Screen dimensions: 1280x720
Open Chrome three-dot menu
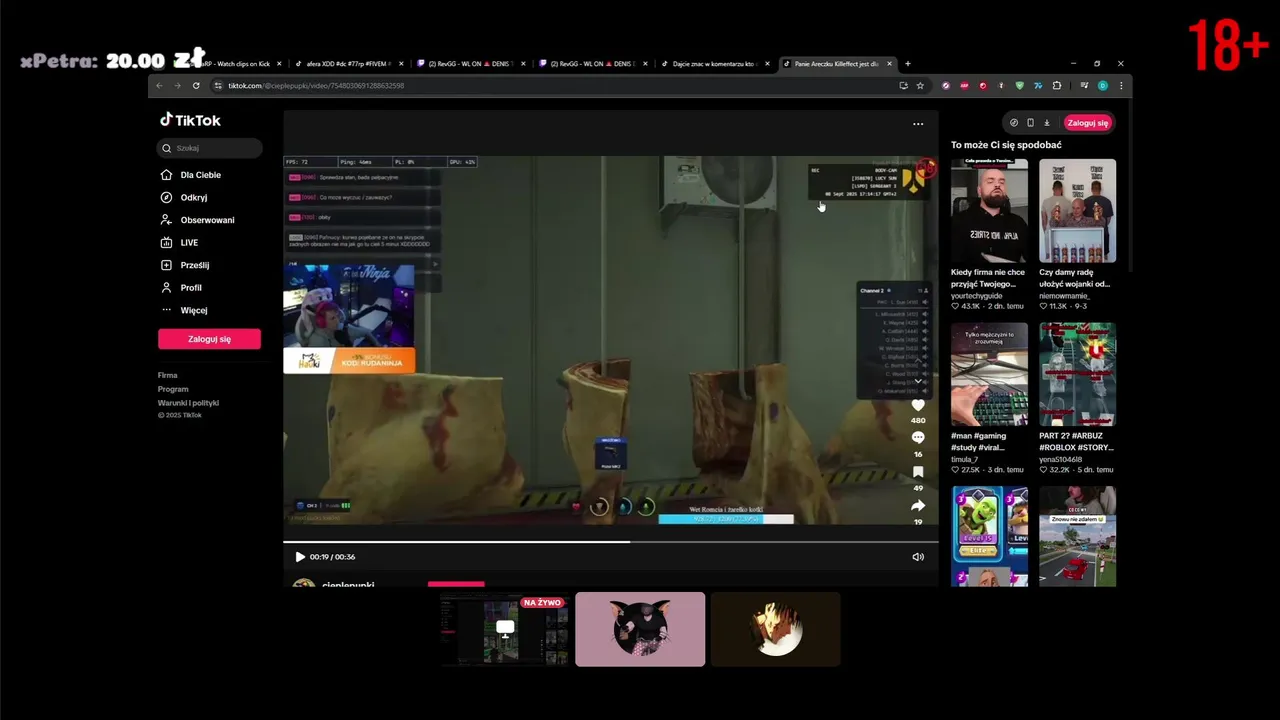pyautogui.click(x=1121, y=86)
